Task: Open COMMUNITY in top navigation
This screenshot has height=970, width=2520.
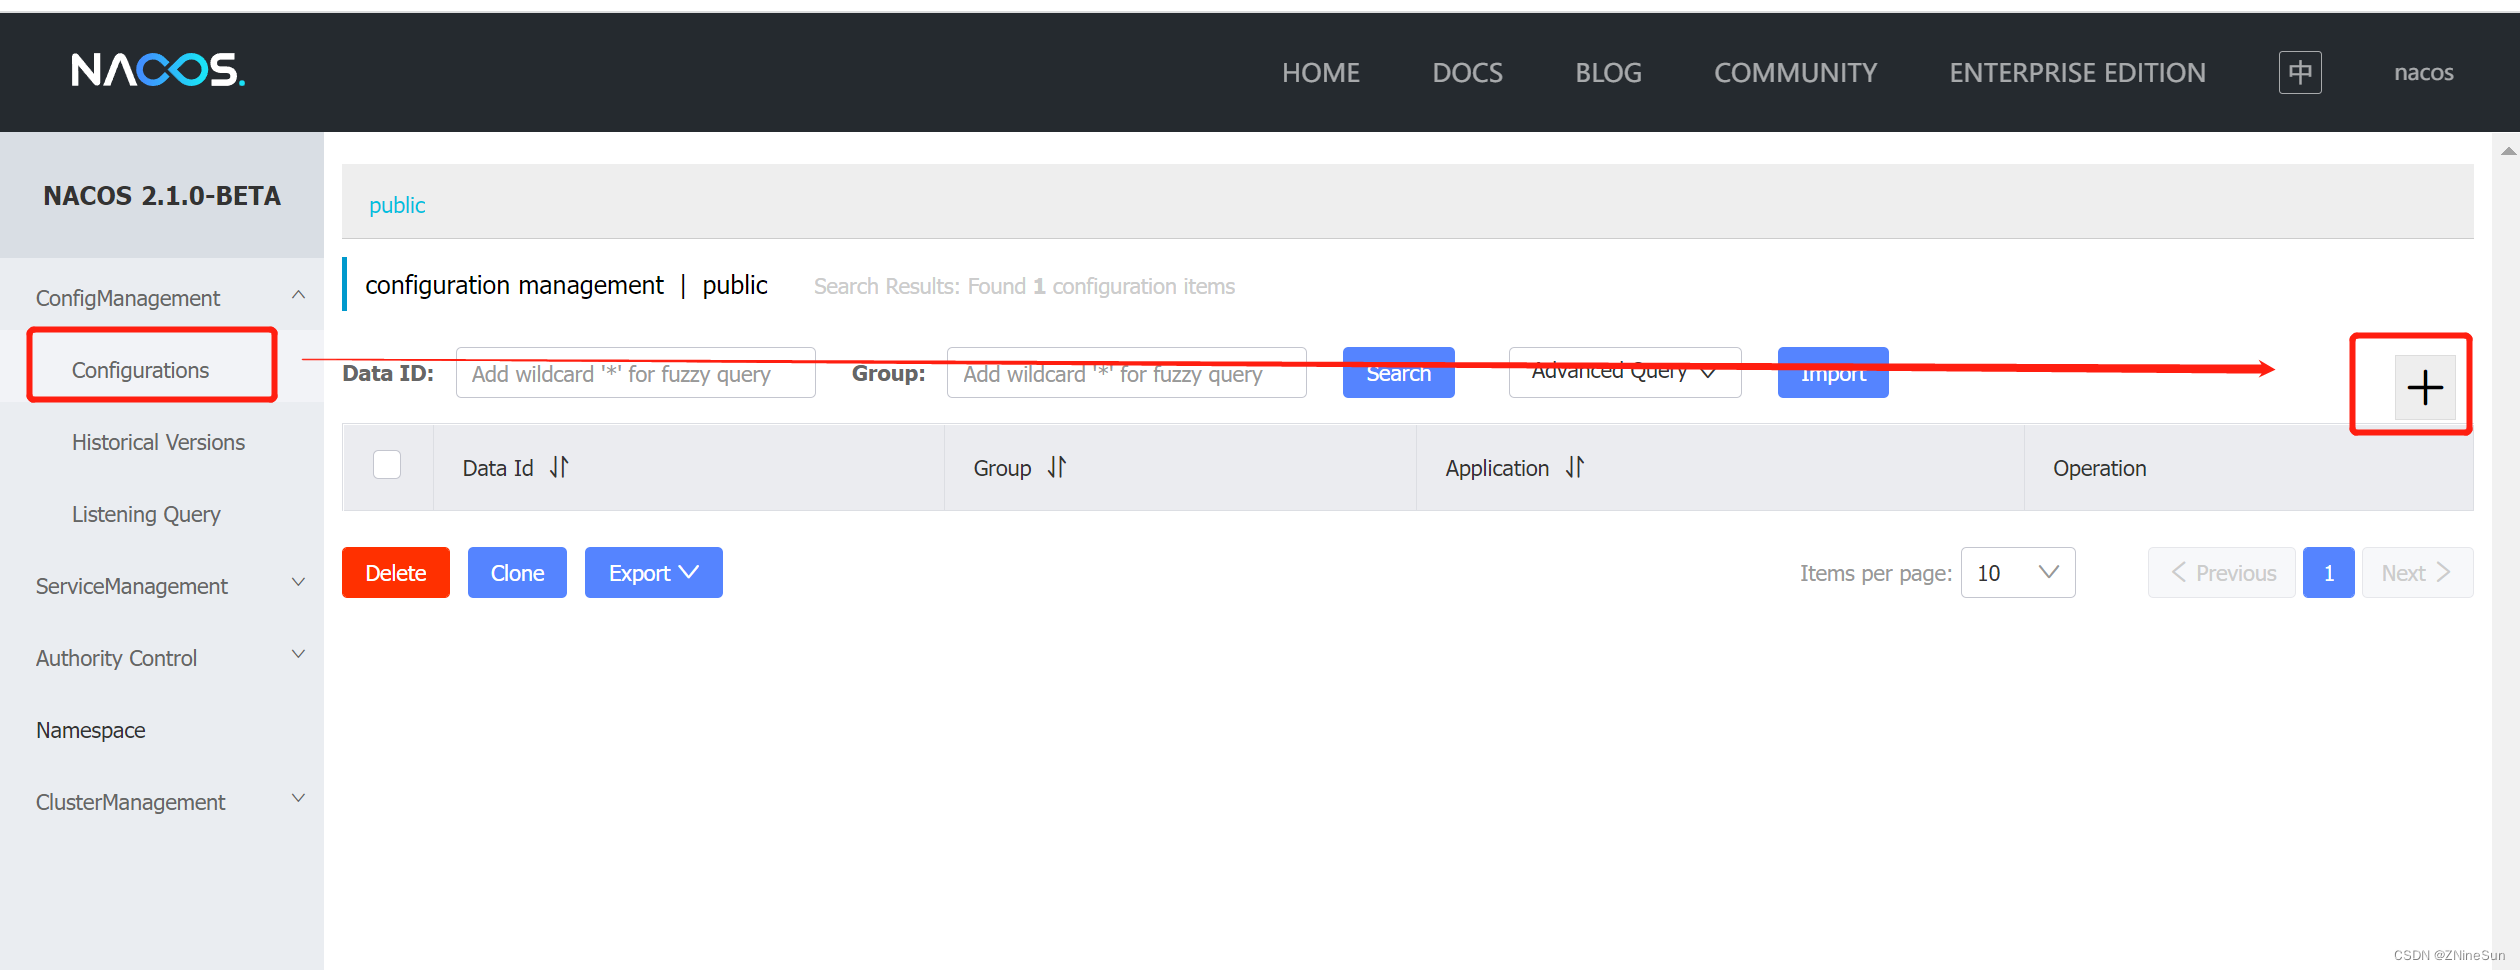Action: (1795, 72)
